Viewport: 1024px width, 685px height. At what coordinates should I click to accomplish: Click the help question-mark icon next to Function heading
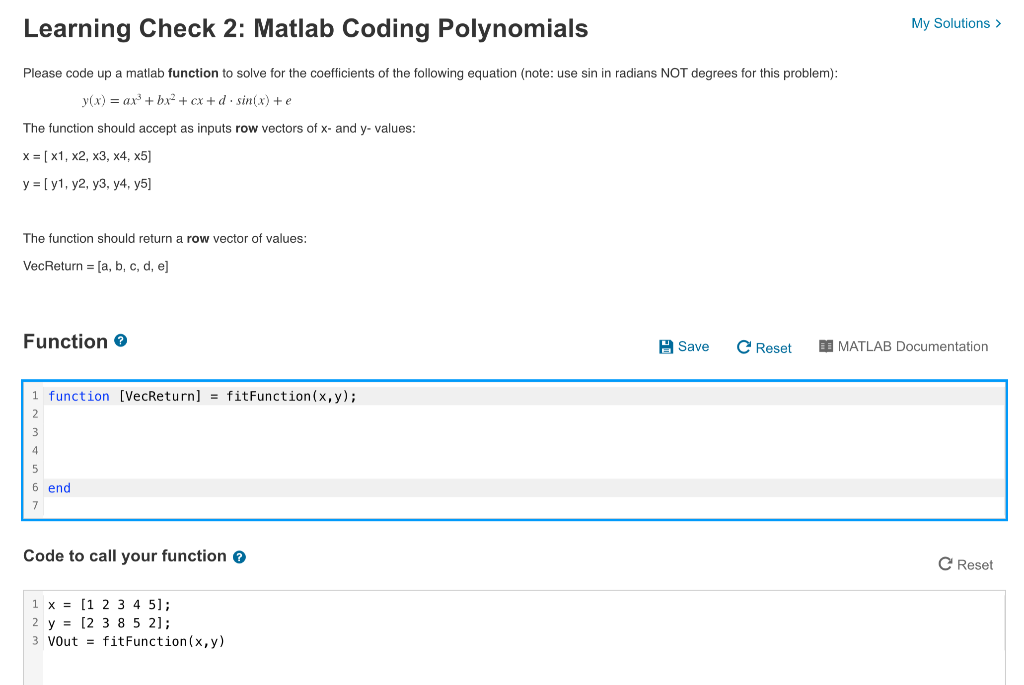[x=120, y=340]
